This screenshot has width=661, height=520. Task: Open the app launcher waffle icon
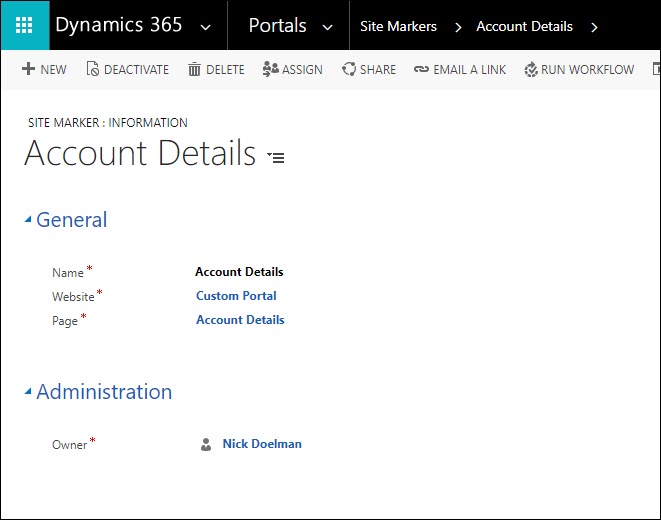[x=23, y=26]
